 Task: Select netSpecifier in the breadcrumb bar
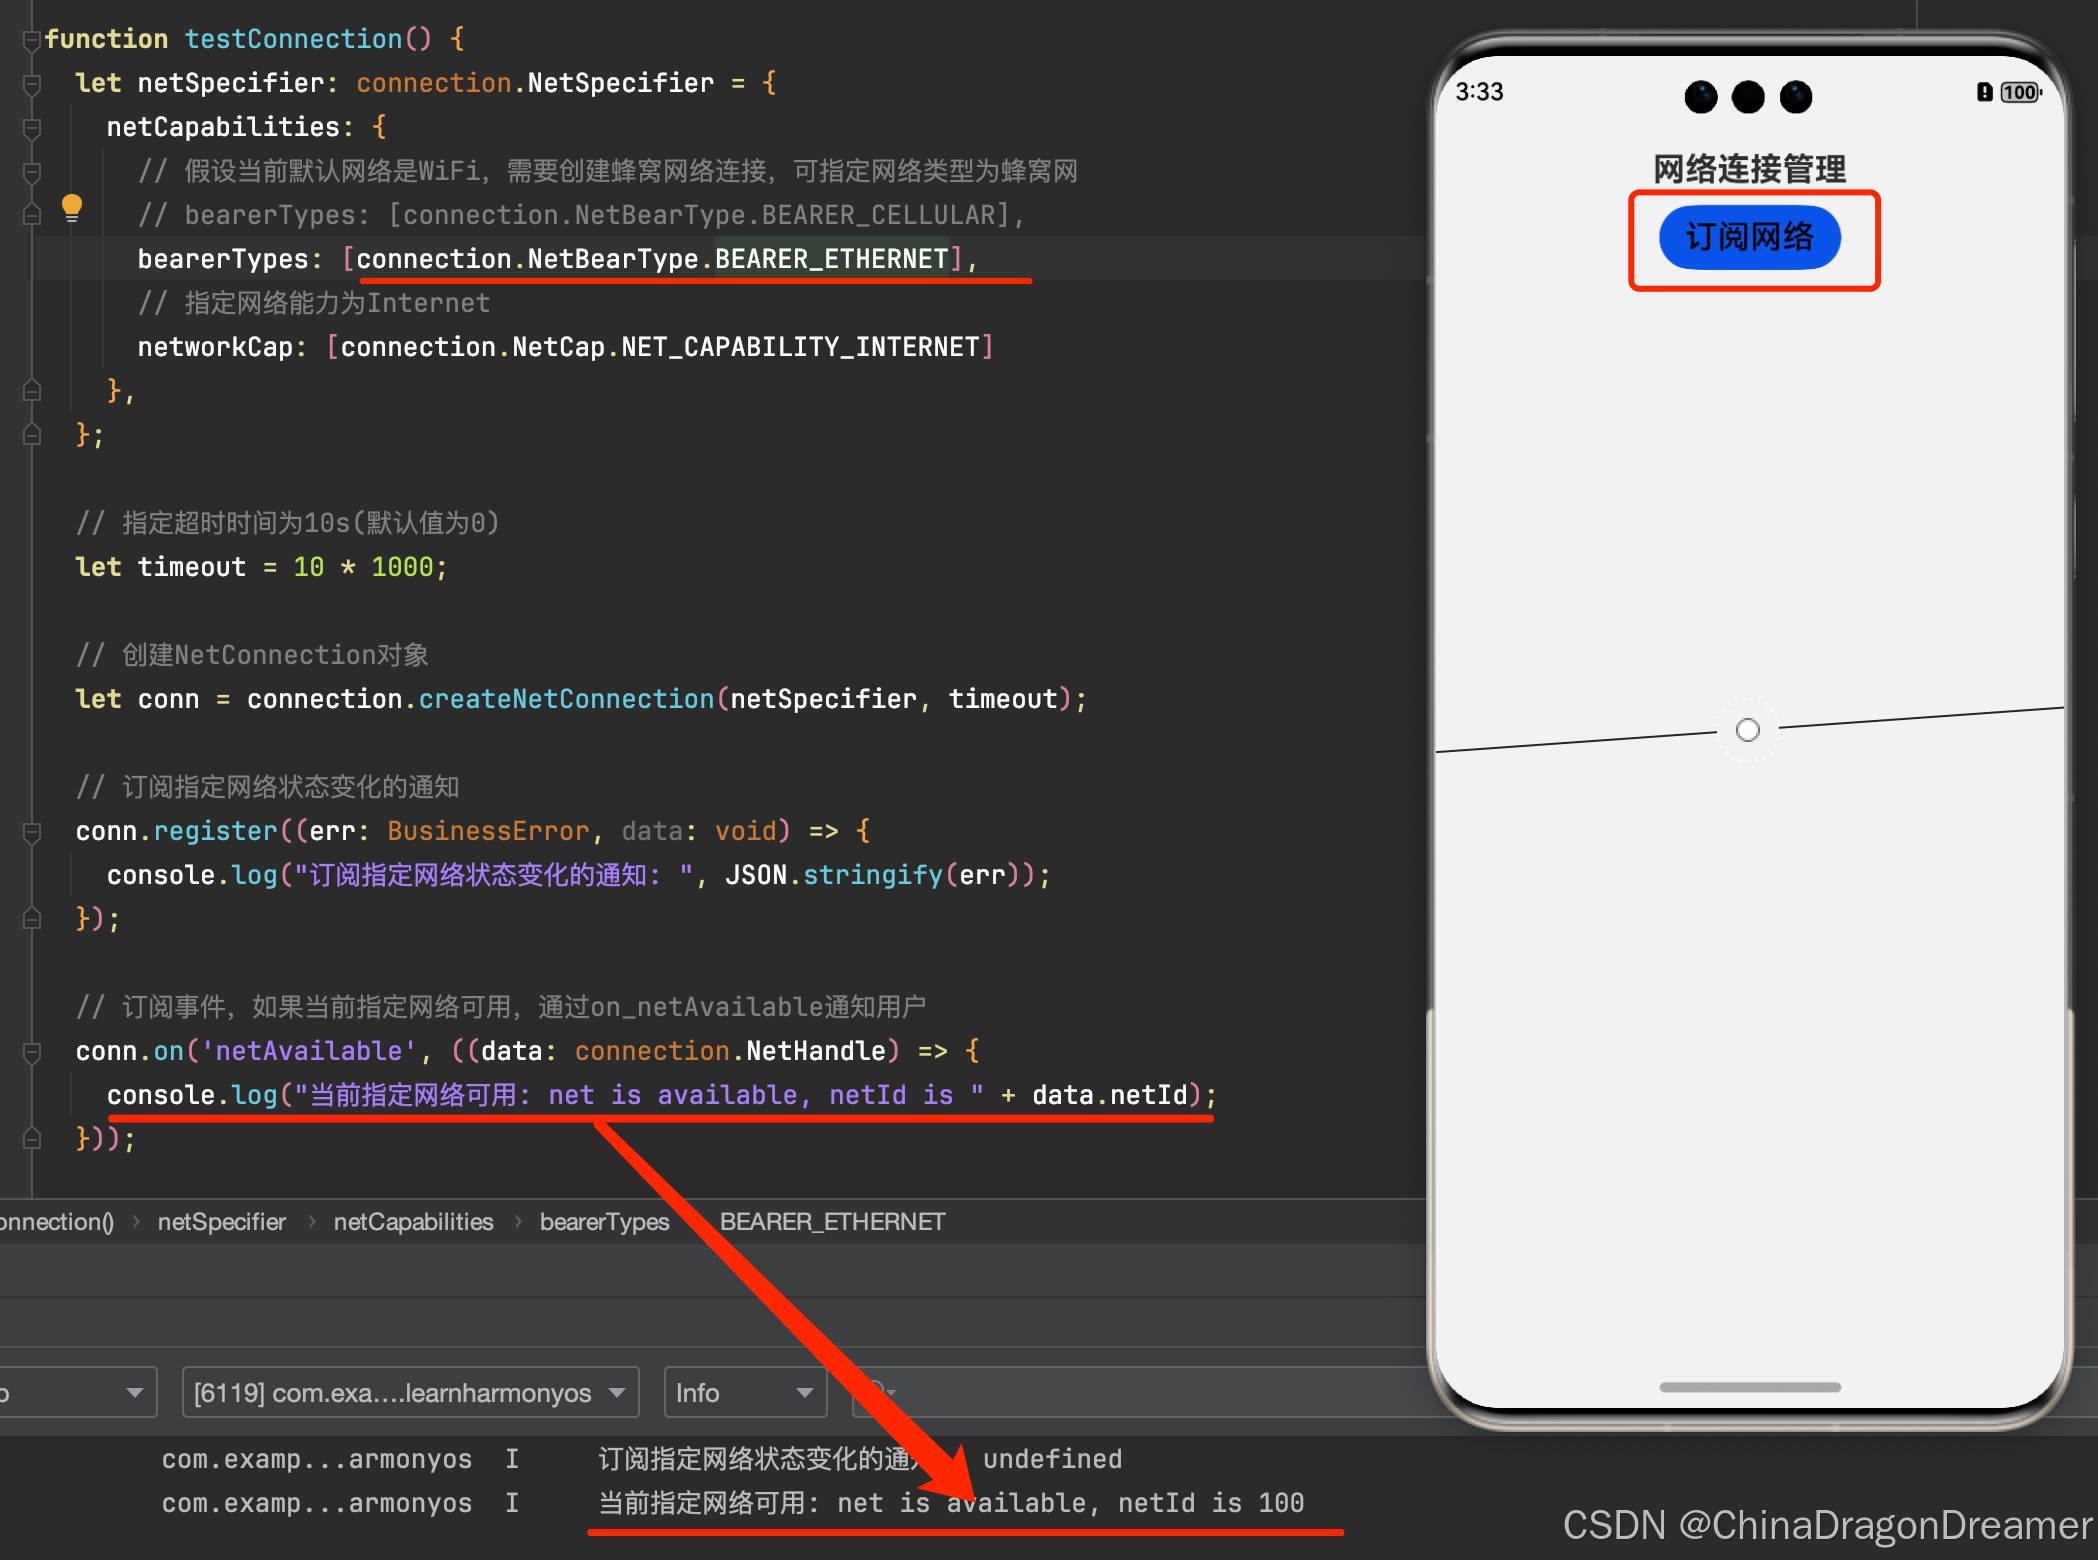pyautogui.click(x=222, y=1222)
